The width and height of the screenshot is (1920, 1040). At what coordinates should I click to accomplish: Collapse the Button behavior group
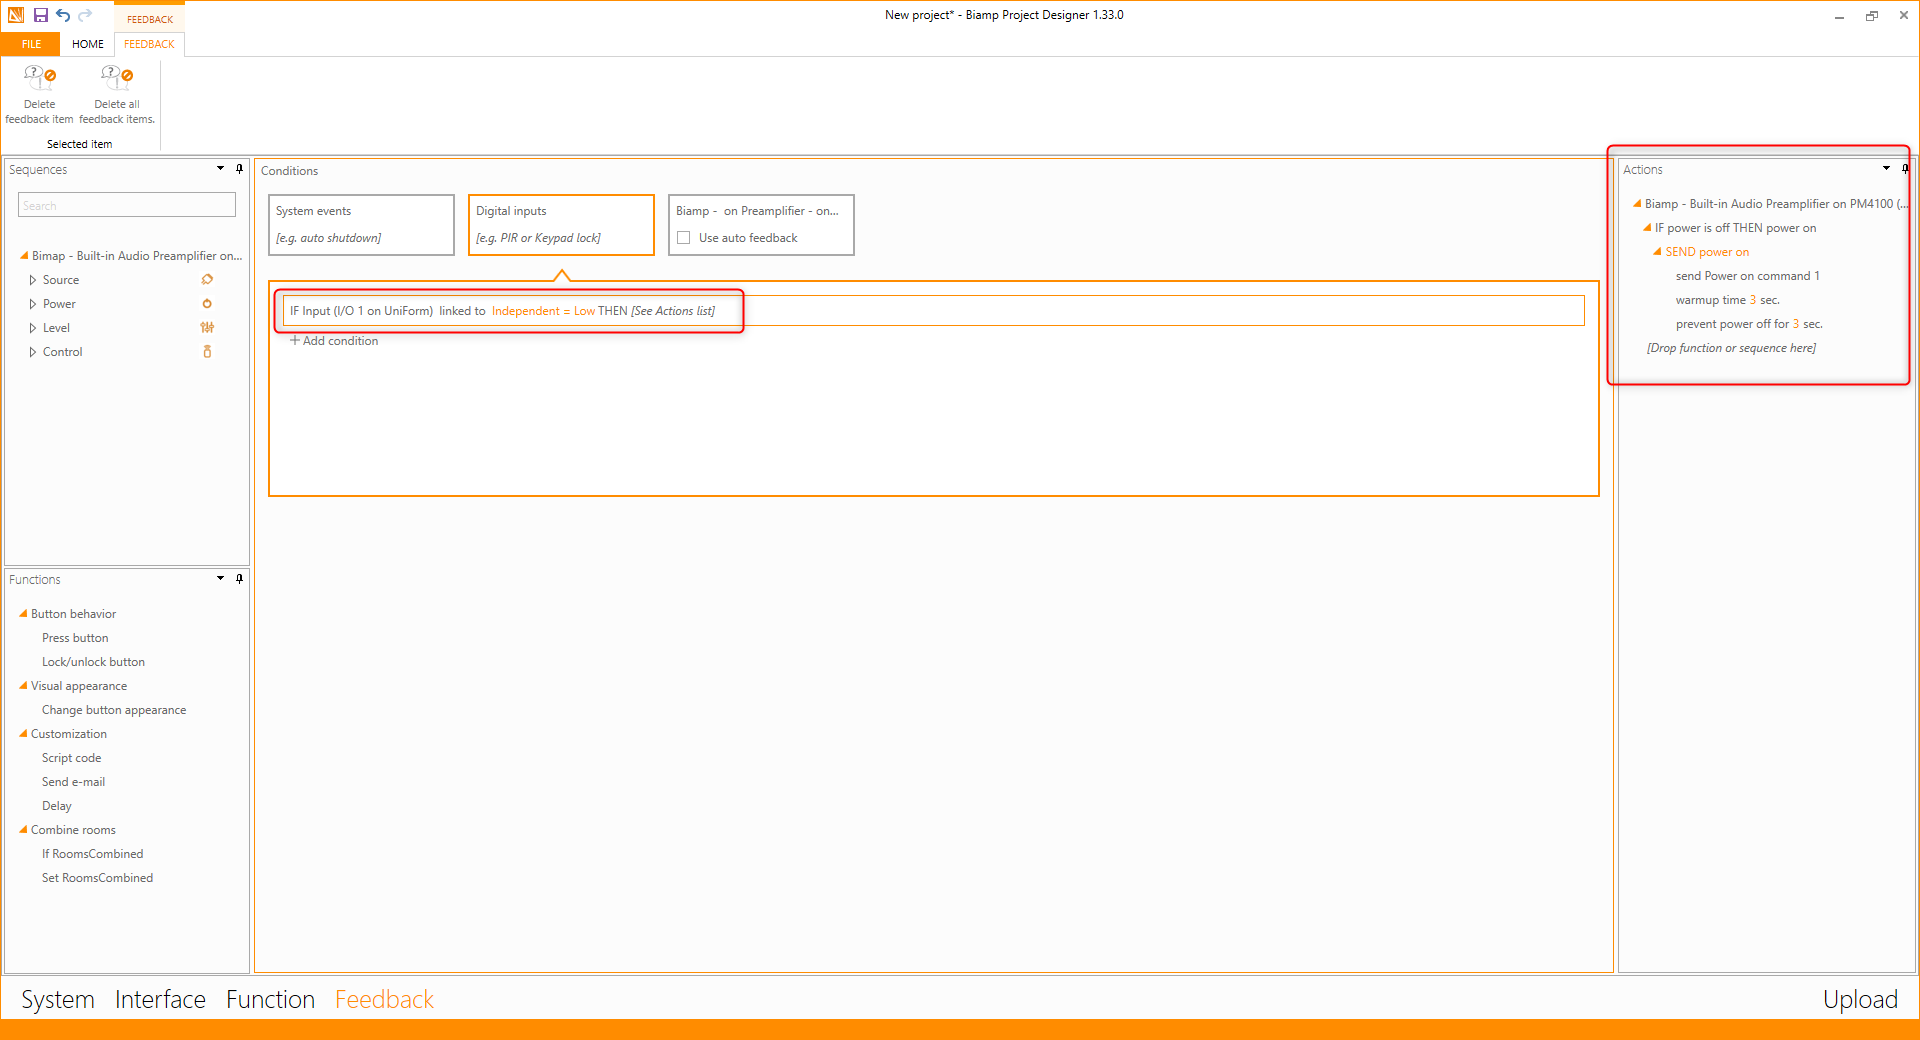(23, 614)
